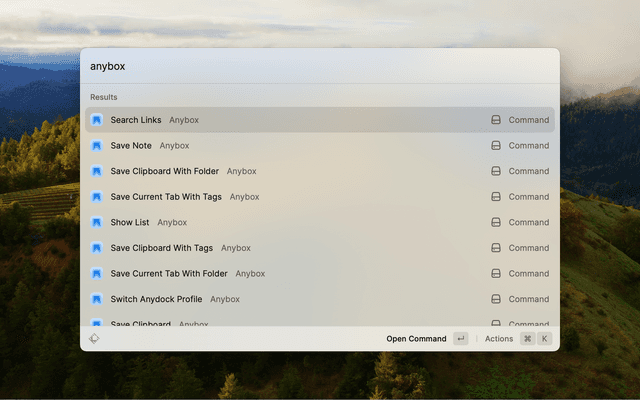Select the Search Links command

[136, 120]
